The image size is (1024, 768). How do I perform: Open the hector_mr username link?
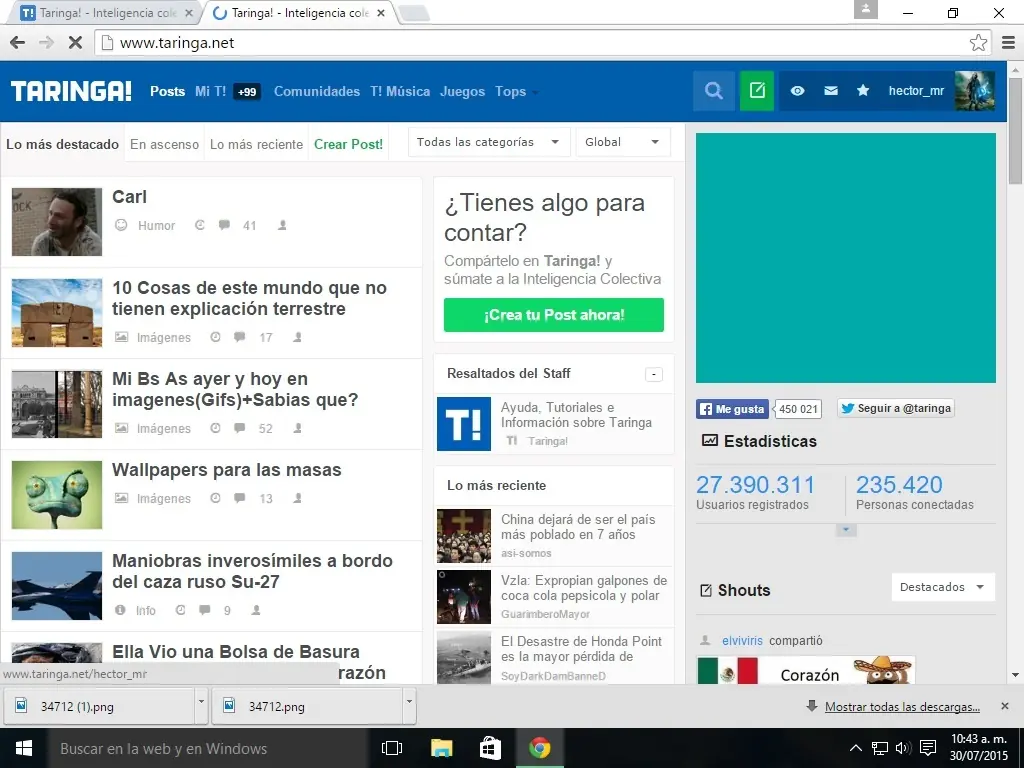[x=916, y=91]
